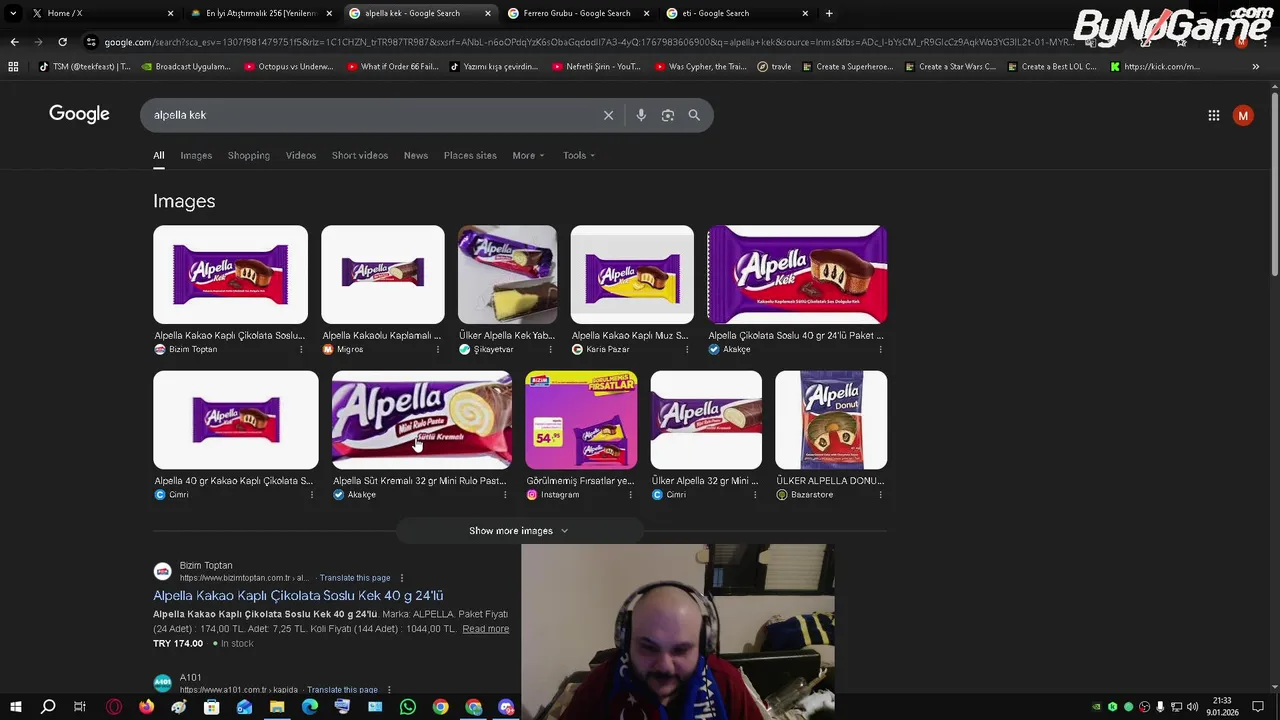Image resolution: width=1280 pixels, height=720 pixels.
Task: Go to Google home via the logo
Action: pos(79,114)
